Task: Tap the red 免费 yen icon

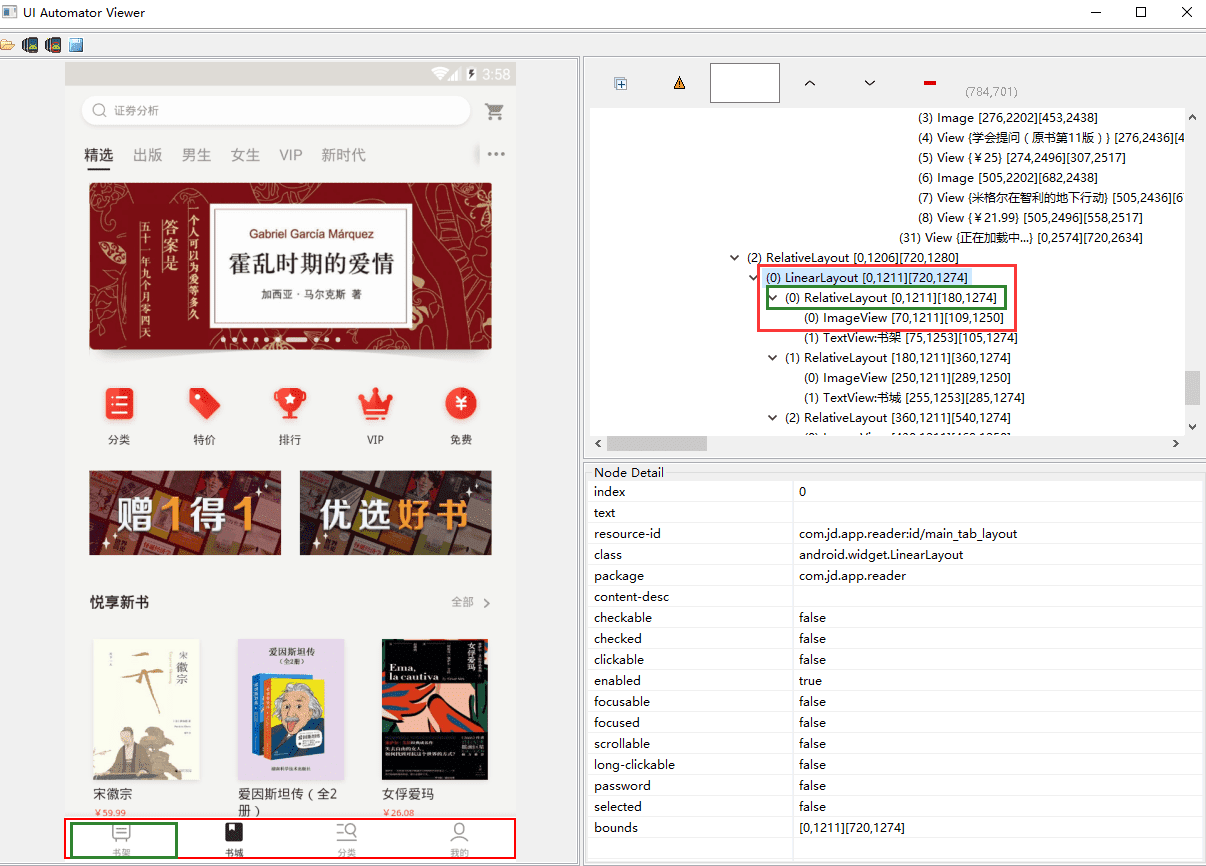Action: coord(461,404)
